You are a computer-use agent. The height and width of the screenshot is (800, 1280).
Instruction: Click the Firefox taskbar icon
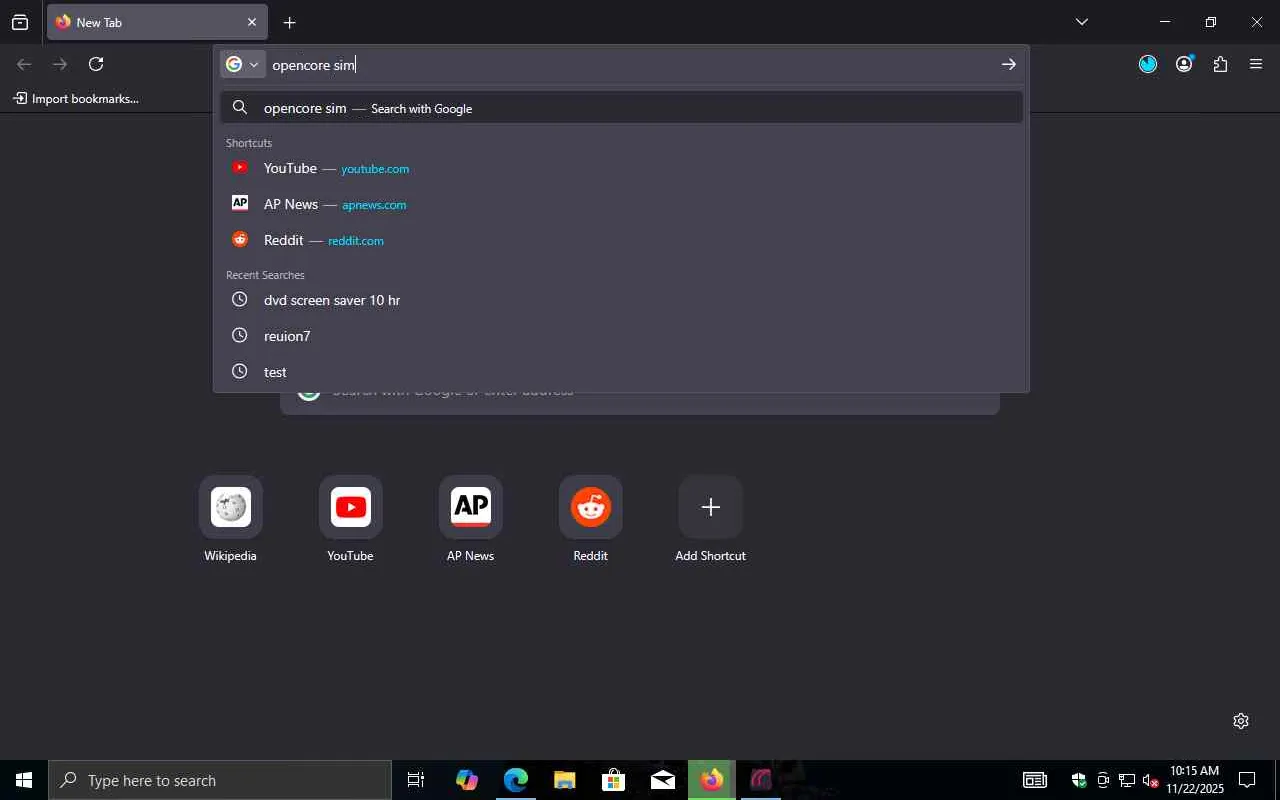tap(711, 780)
